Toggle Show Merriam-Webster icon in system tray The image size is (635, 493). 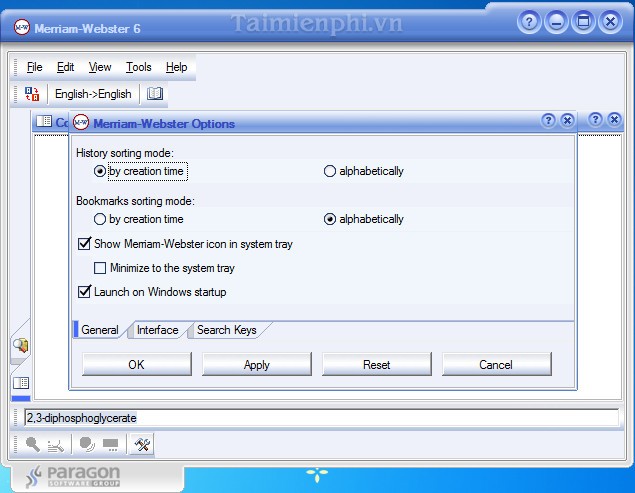[x=185, y=244]
